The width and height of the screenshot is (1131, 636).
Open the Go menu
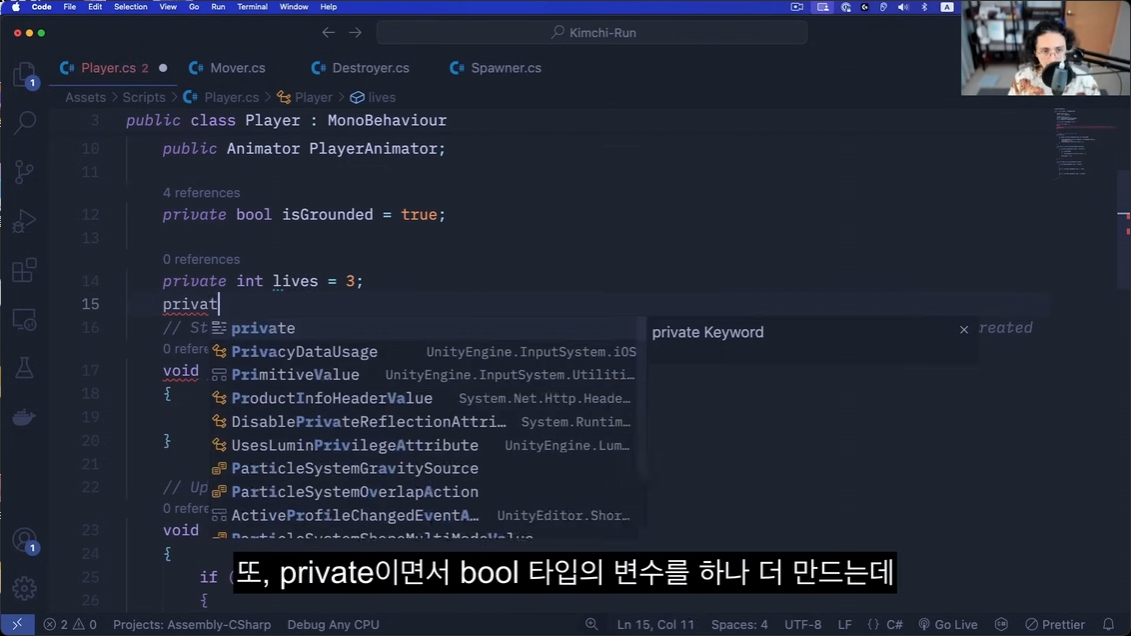pyautogui.click(x=194, y=6)
